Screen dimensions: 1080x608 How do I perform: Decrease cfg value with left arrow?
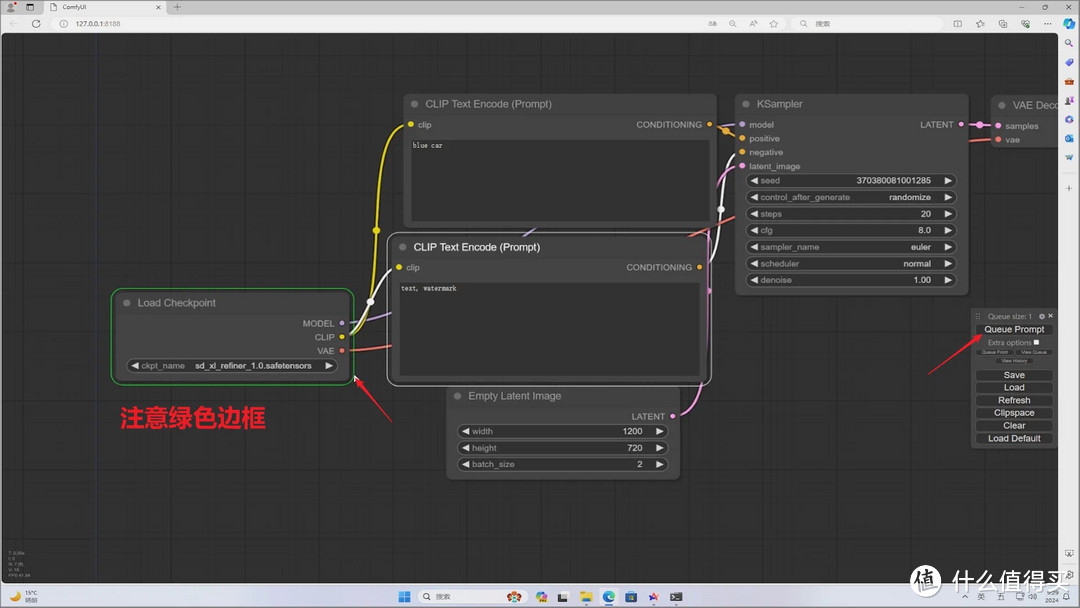click(754, 231)
